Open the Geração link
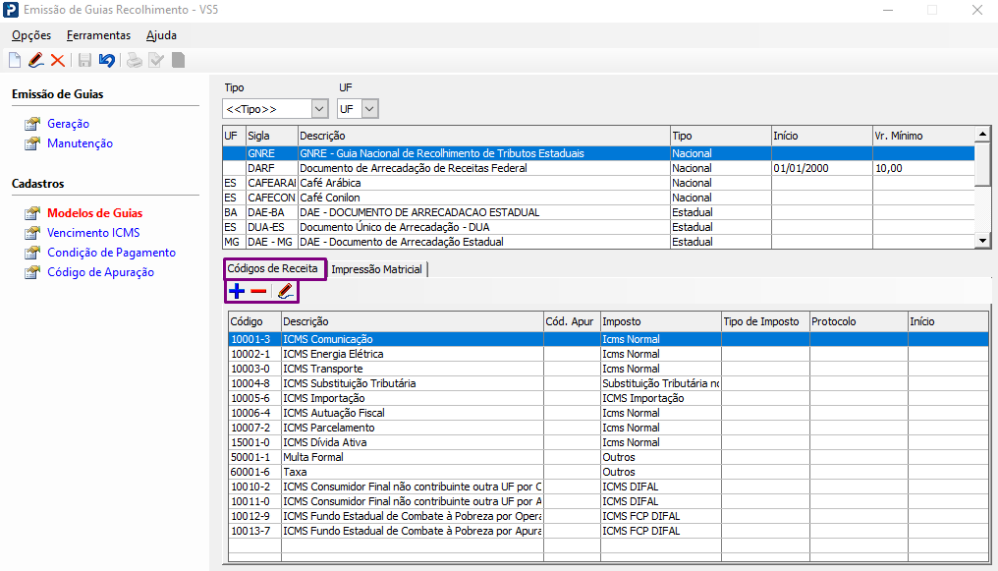 68,124
